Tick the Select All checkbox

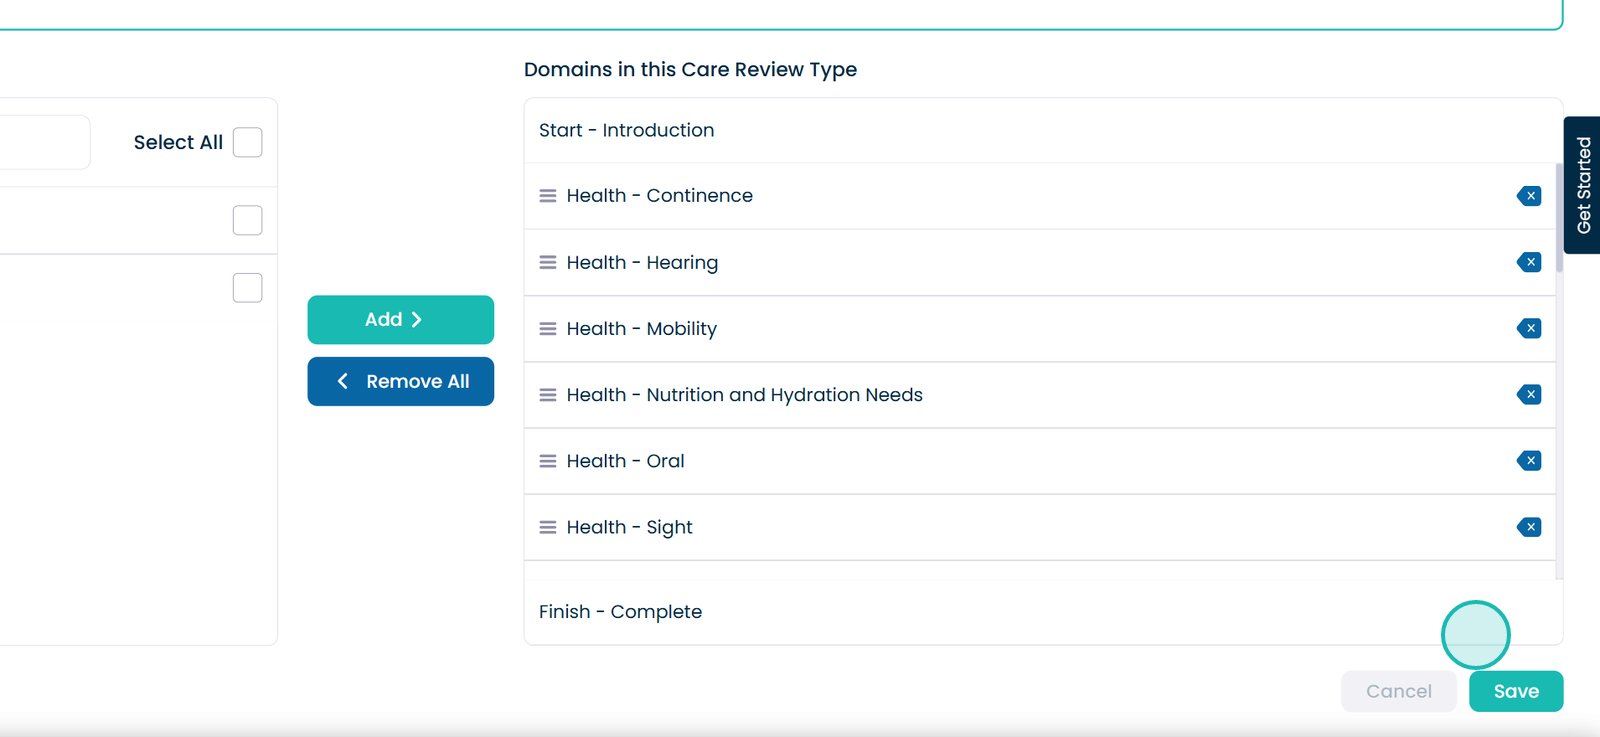(247, 143)
